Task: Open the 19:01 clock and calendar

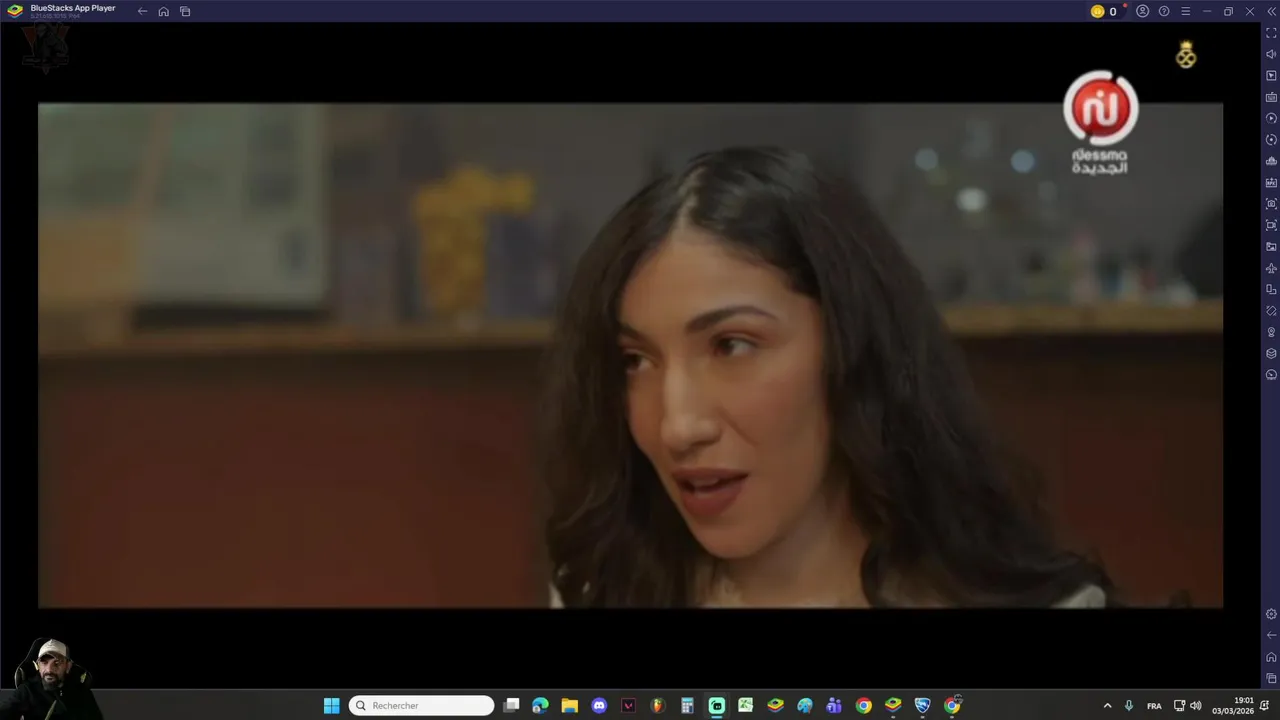Action: click(1233, 706)
